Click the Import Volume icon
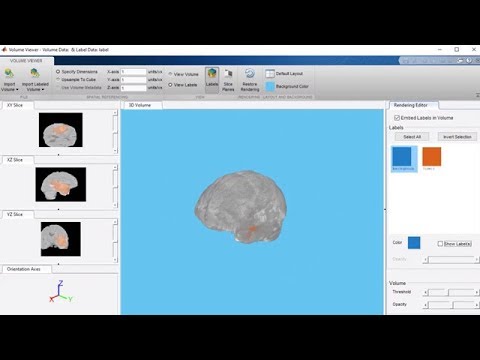Viewport: 480px width, 360px height. click(x=9, y=73)
